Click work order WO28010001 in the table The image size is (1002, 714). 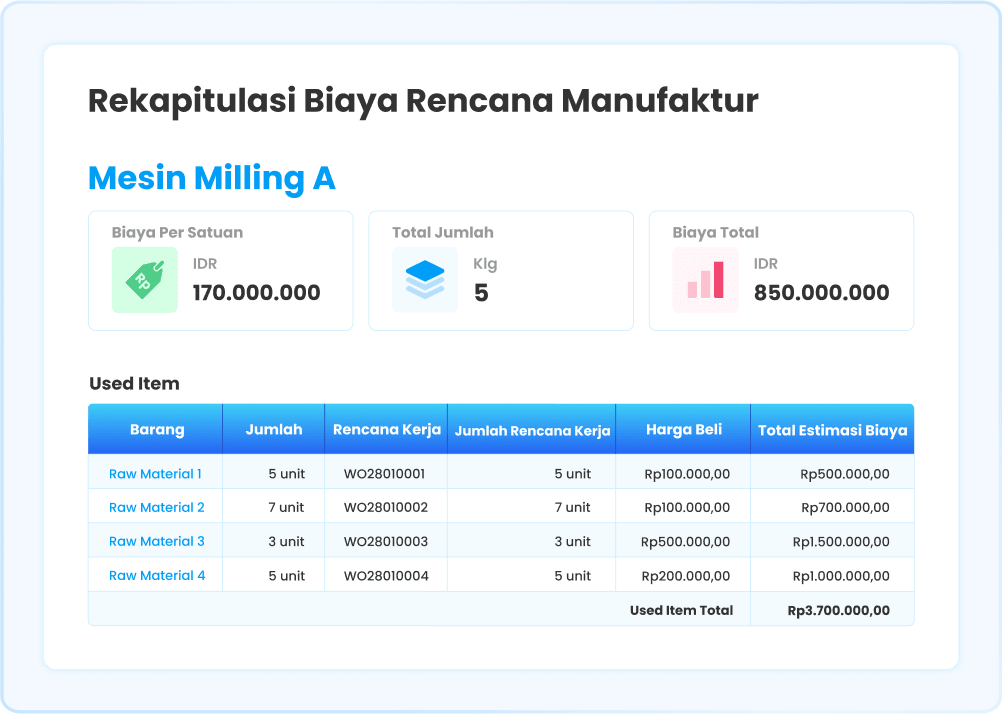(x=386, y=473)
